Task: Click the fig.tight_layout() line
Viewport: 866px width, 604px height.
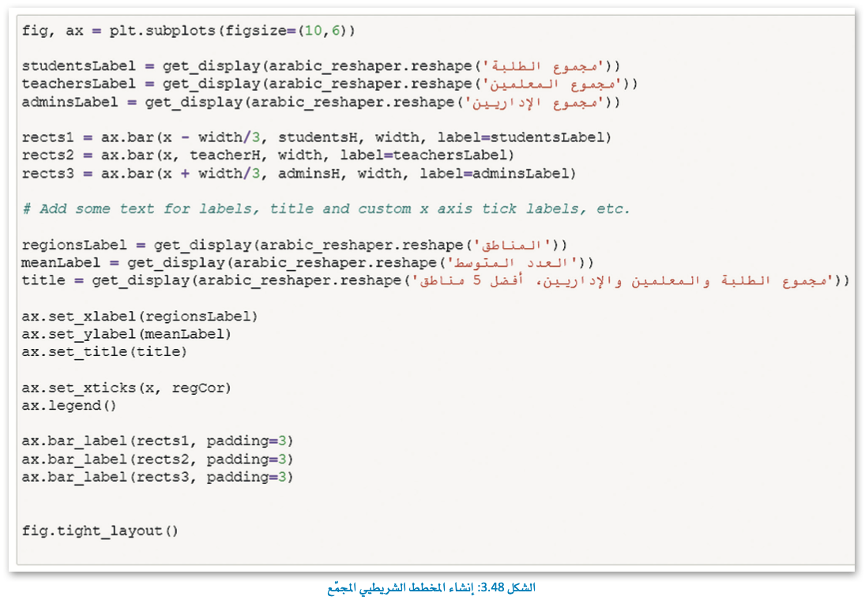Action: pos(100,531)
